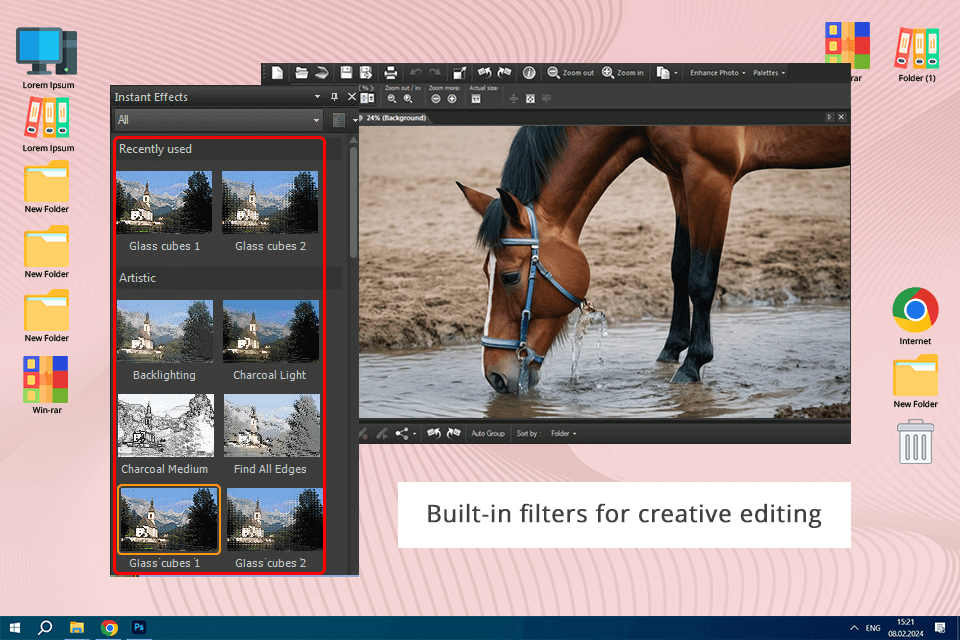Open Chrome from the taskbar
The image size is (960, 640).
(x=109, y=628)
